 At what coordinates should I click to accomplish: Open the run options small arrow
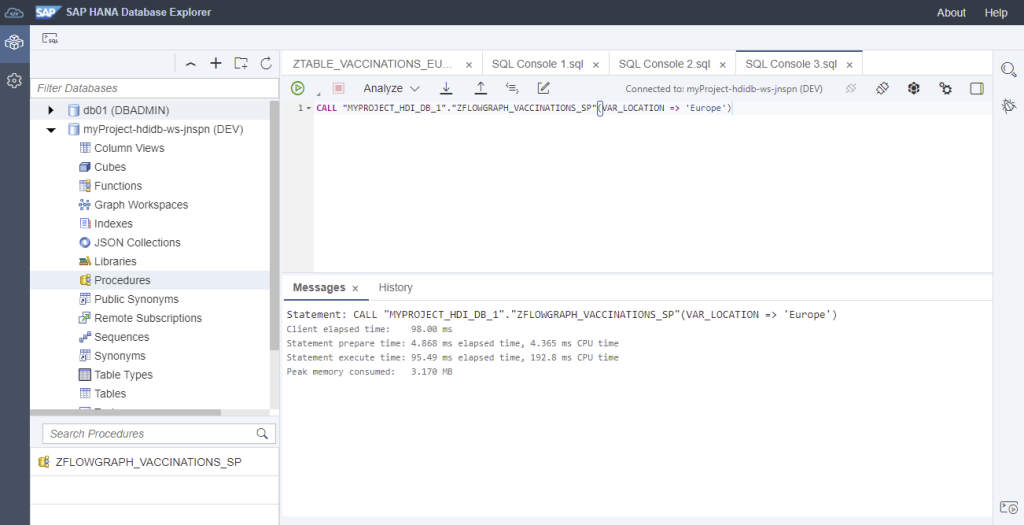[318, 94]
